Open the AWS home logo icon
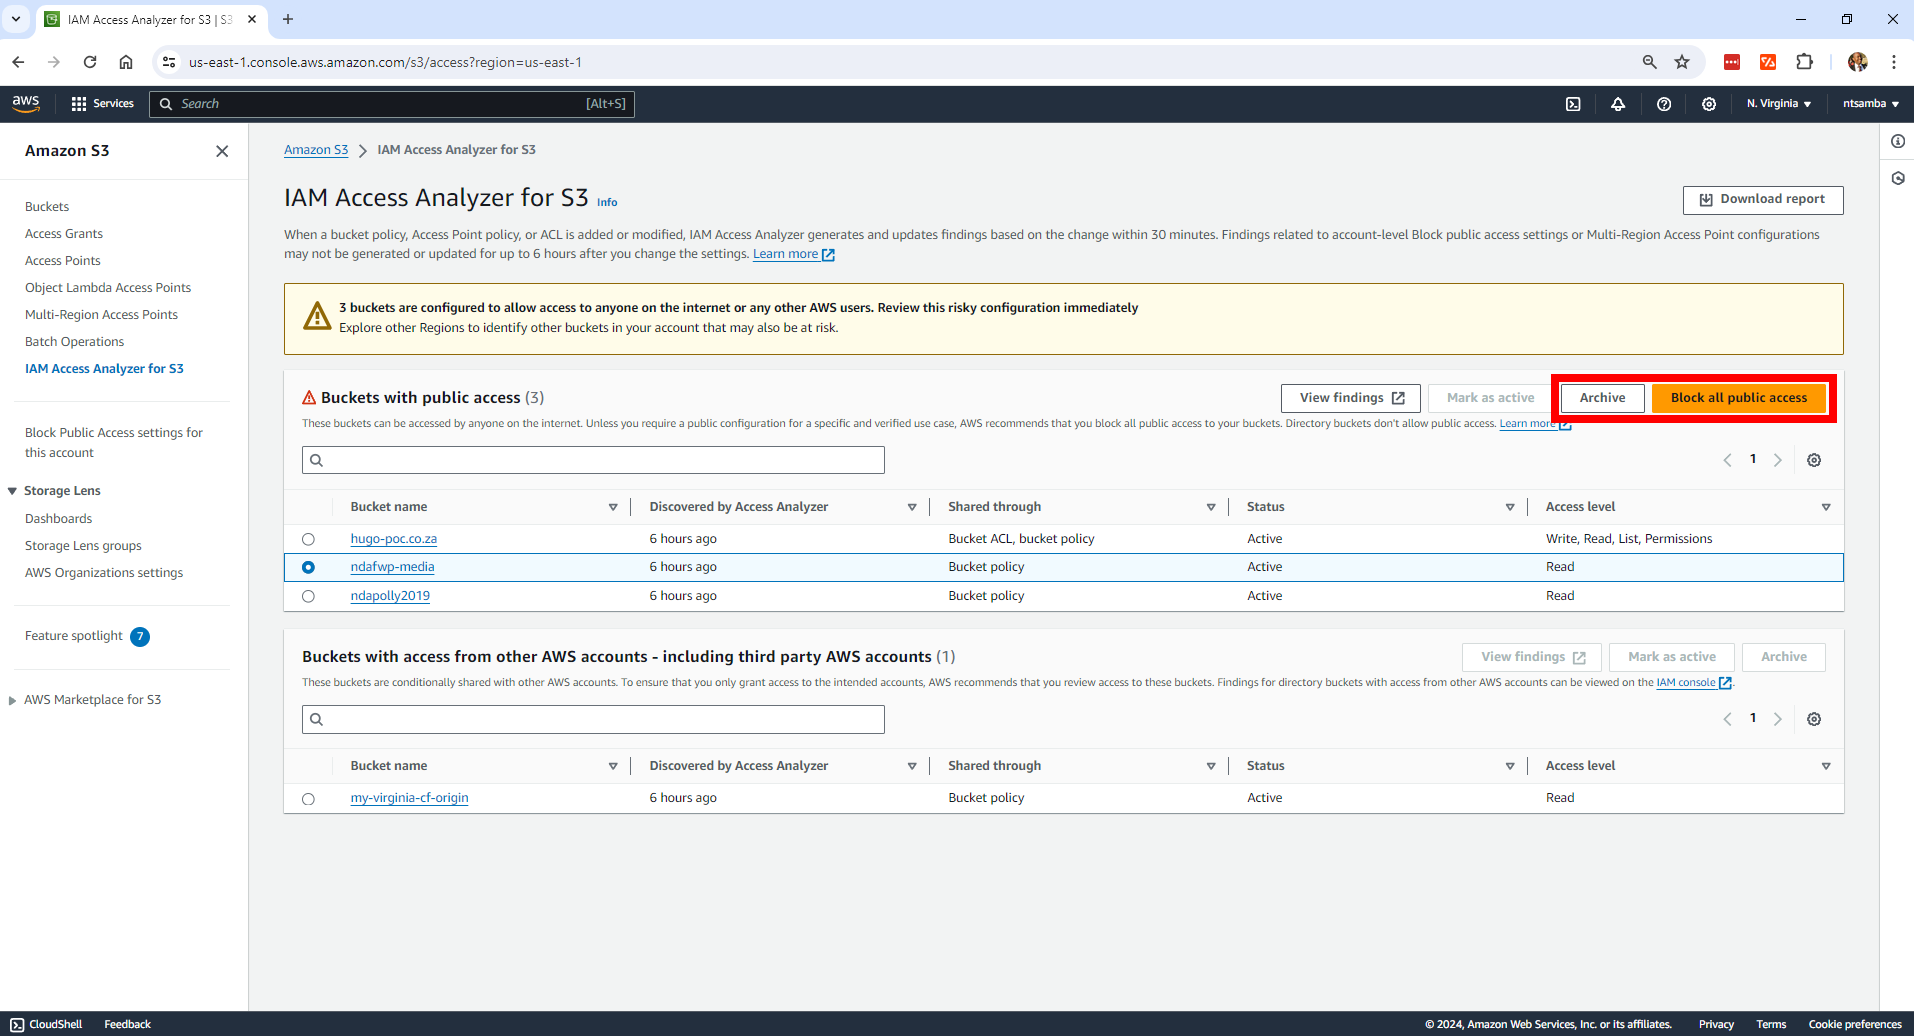This screenshot has width=1914, height=1036. click(x=25, y=103)
